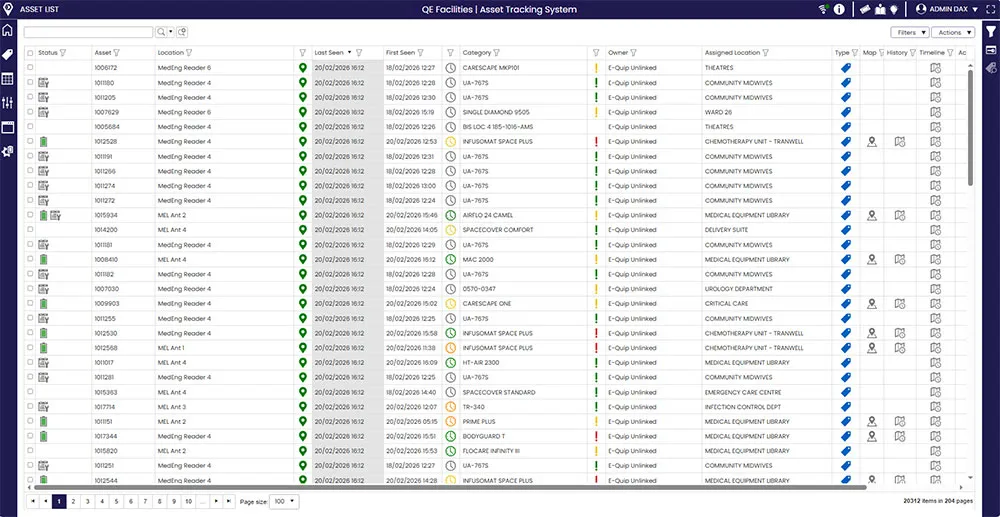Go to page 2
The width and height of the screenshot is (1000, 517).
tap(73, 502)
